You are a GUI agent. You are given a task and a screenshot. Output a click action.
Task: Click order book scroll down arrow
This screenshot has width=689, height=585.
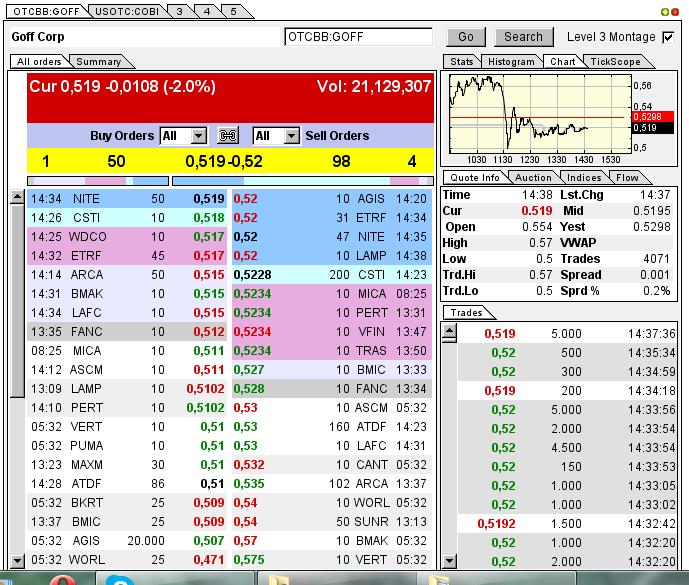tap(17, 561)
